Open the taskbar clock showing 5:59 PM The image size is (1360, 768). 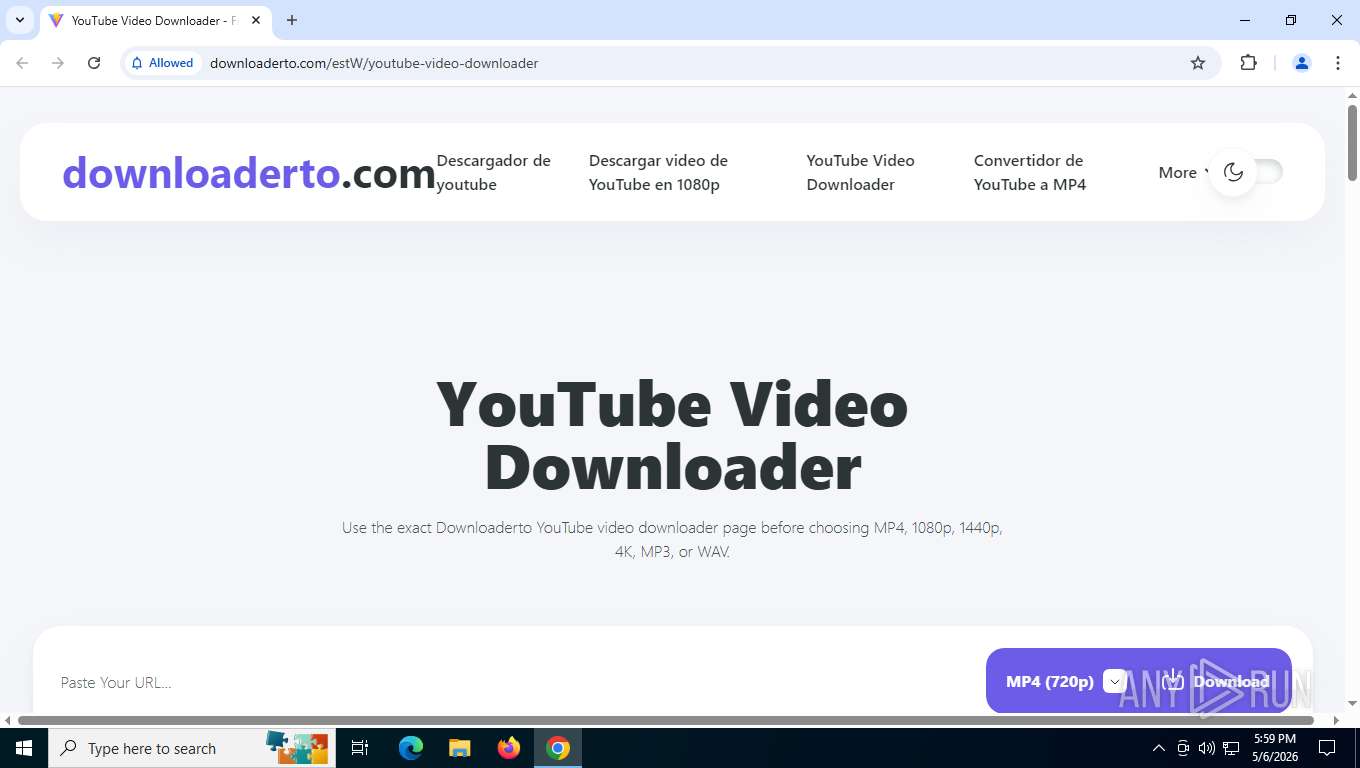coord(1275,748)
